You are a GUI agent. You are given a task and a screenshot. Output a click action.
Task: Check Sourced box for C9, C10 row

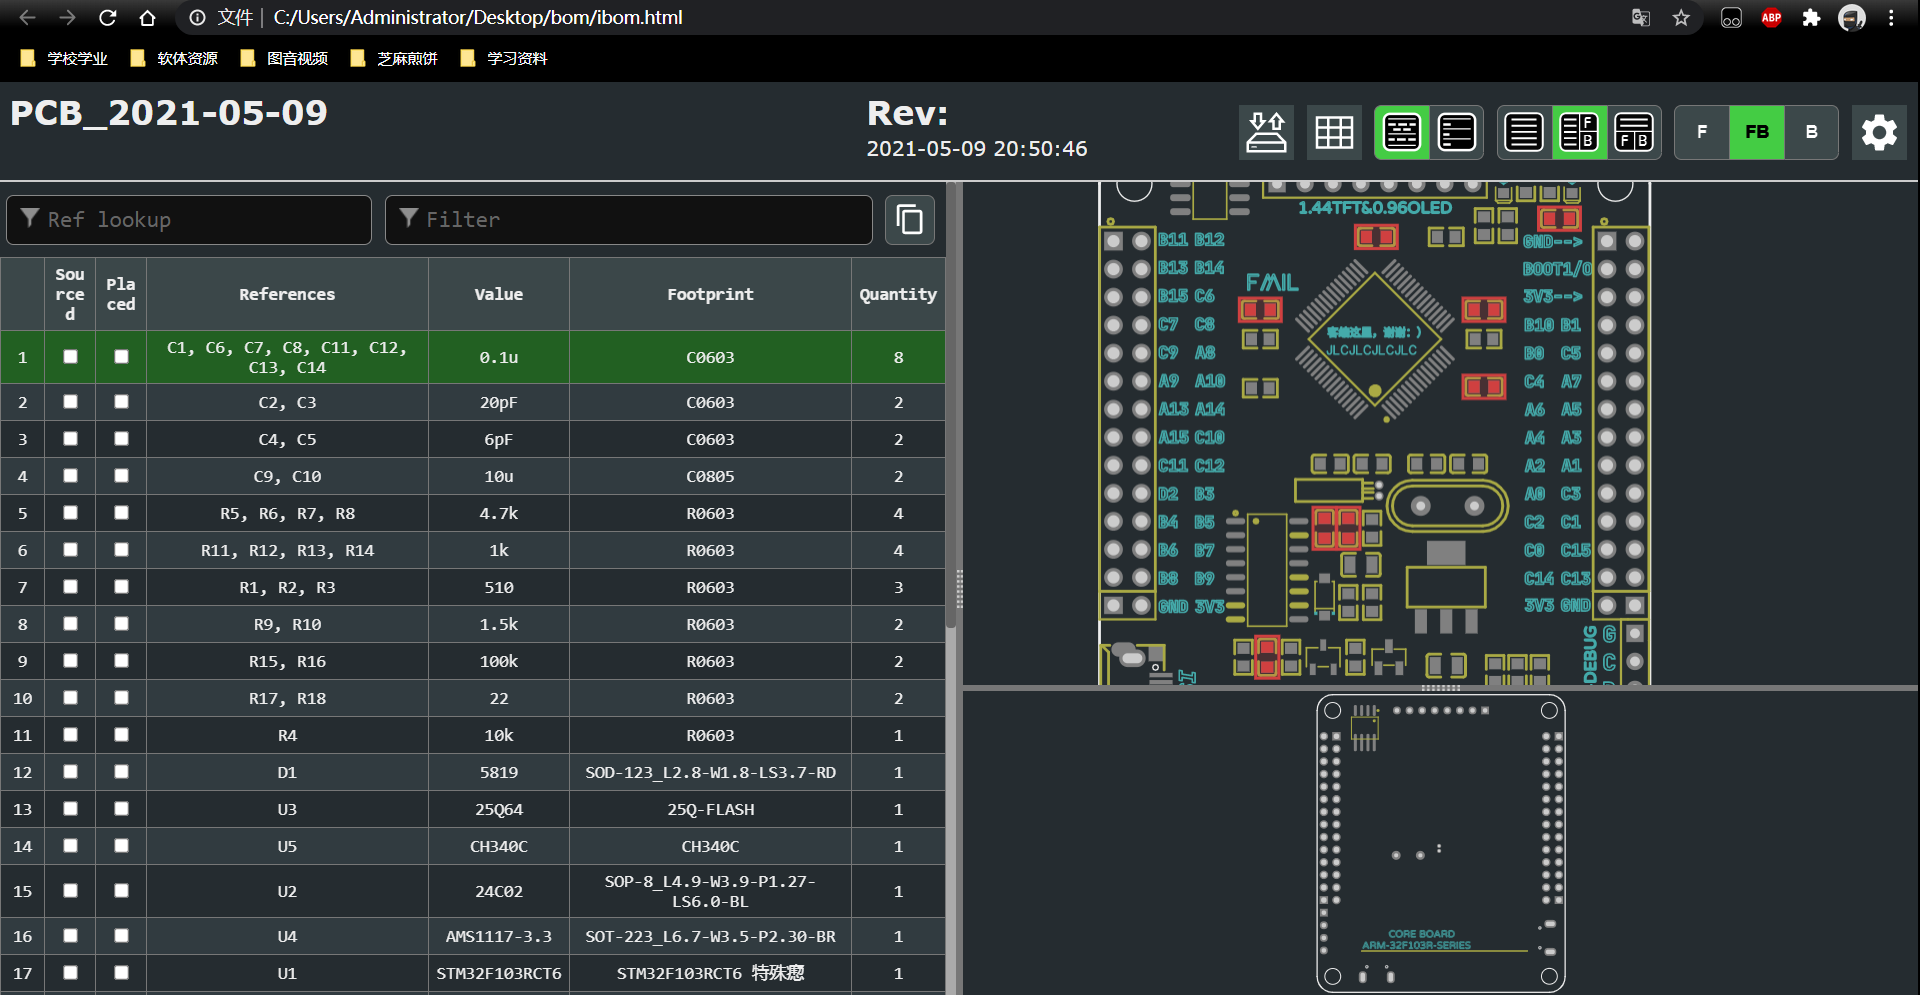[x=70, y=476]
